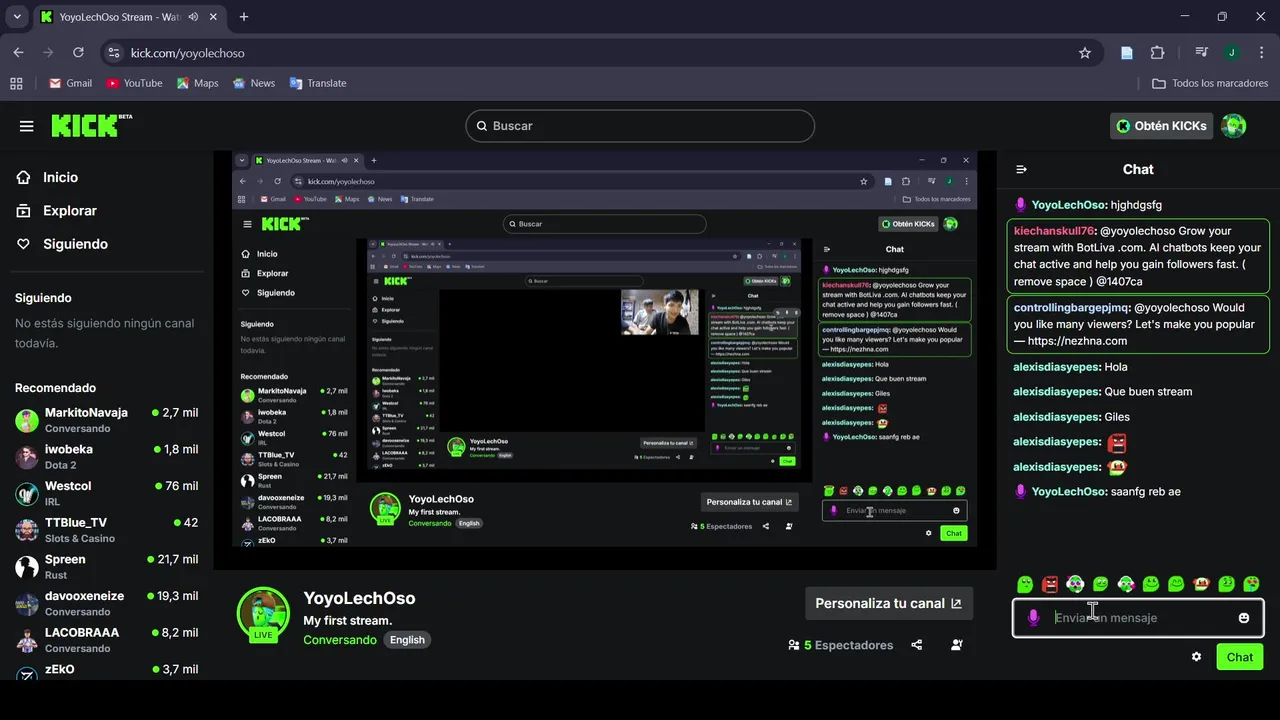
Task: Open Gmail bookmark
Action: click(70, 83)
